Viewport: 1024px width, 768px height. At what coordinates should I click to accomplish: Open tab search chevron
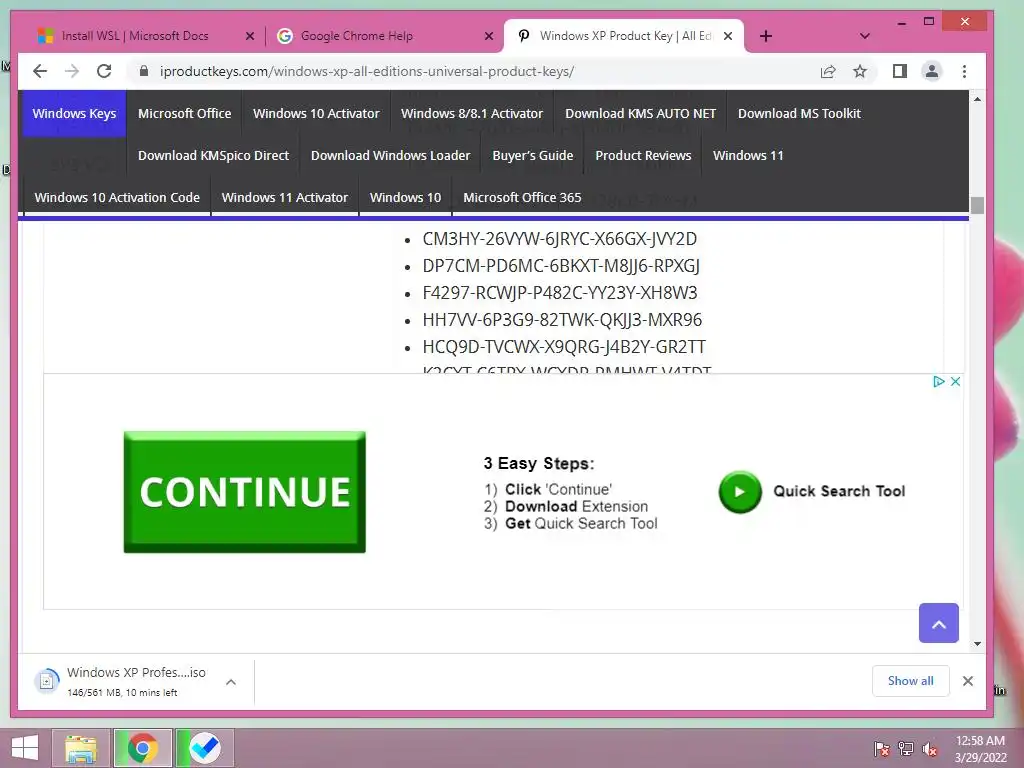tap(865, 36)
